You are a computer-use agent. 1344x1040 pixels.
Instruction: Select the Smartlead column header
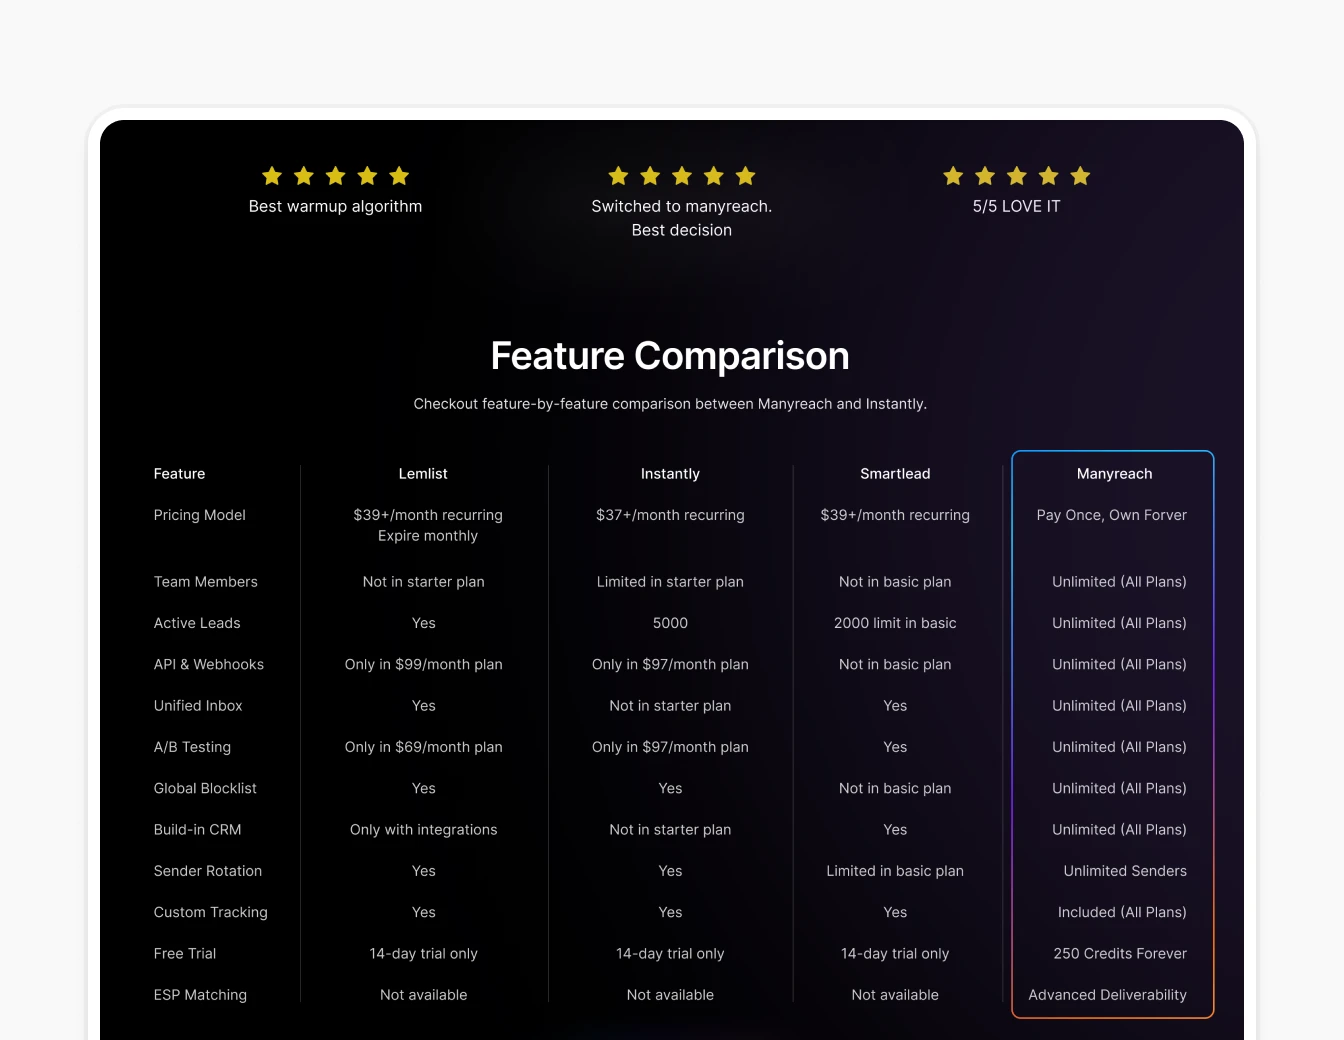[x=895, y=473]
